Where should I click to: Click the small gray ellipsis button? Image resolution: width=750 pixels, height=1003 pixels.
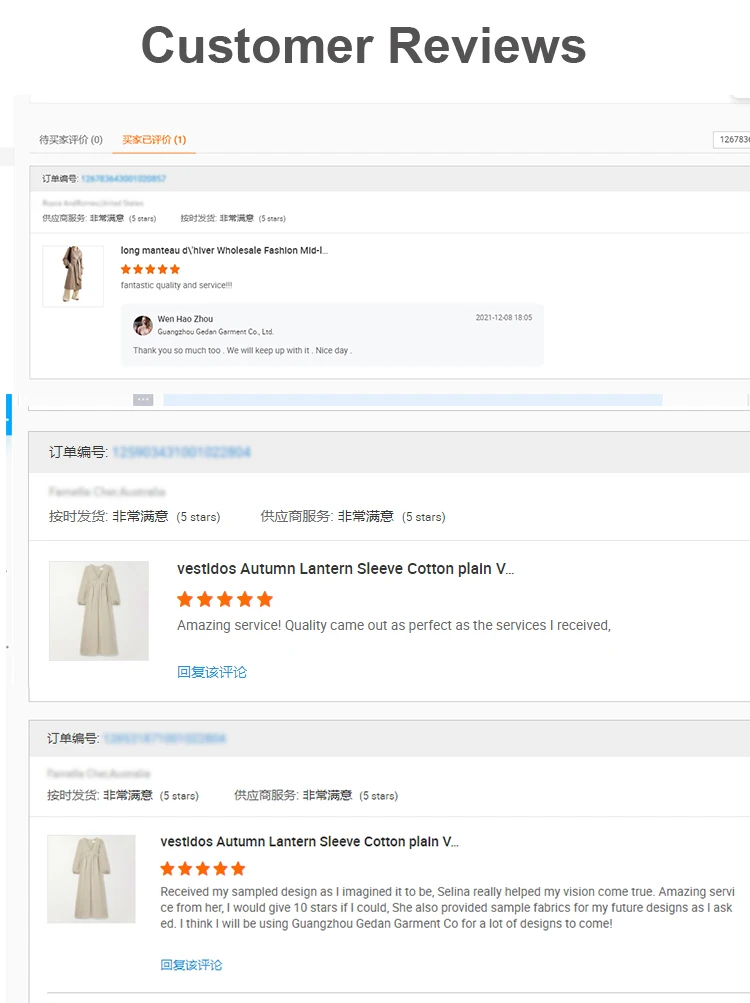(x=143, y=400)
